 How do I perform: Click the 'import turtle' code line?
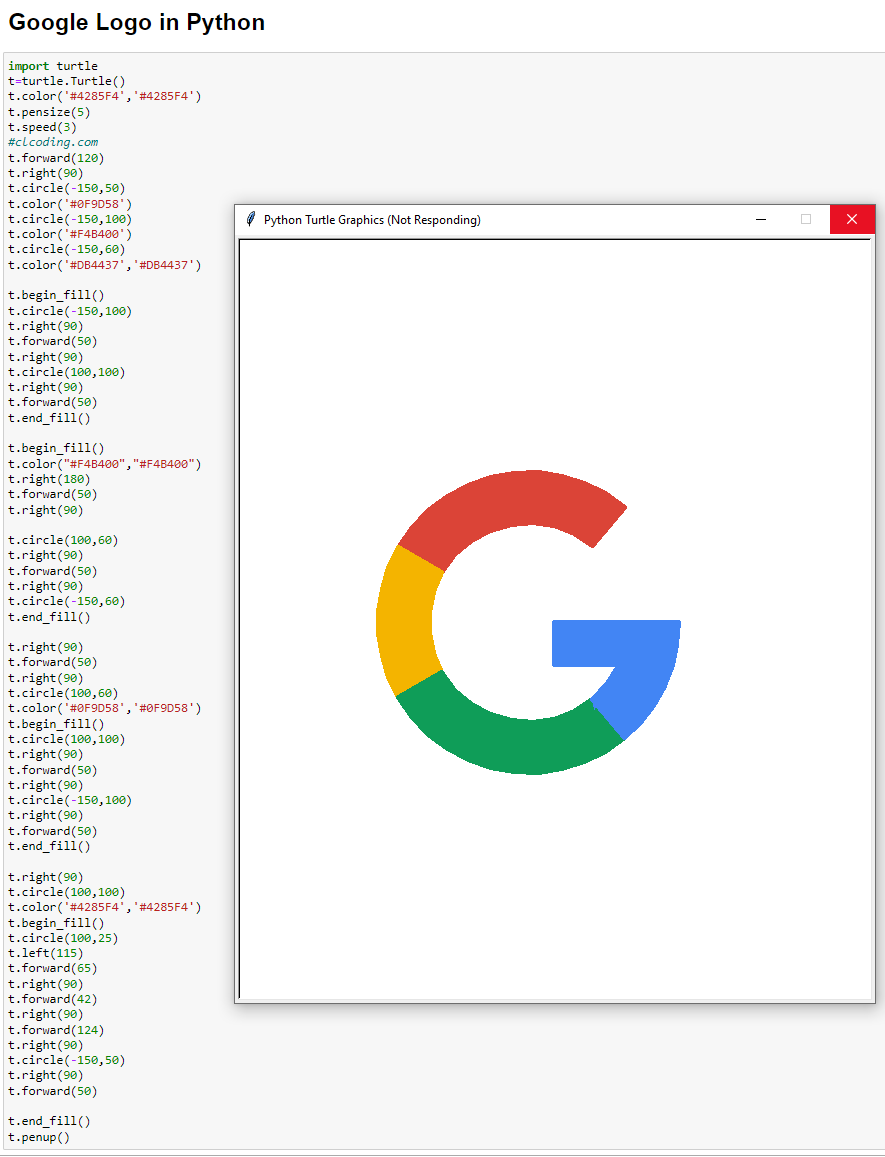(53, 66)
